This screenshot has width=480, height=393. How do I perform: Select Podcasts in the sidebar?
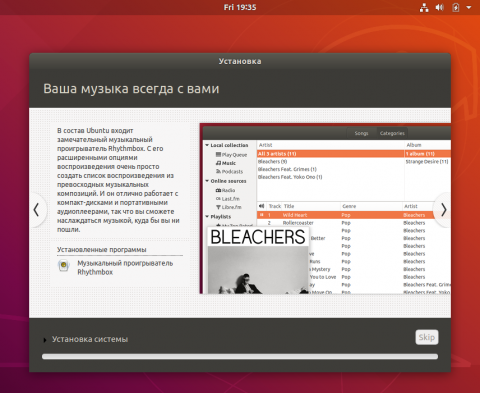(x=229, y=171)
